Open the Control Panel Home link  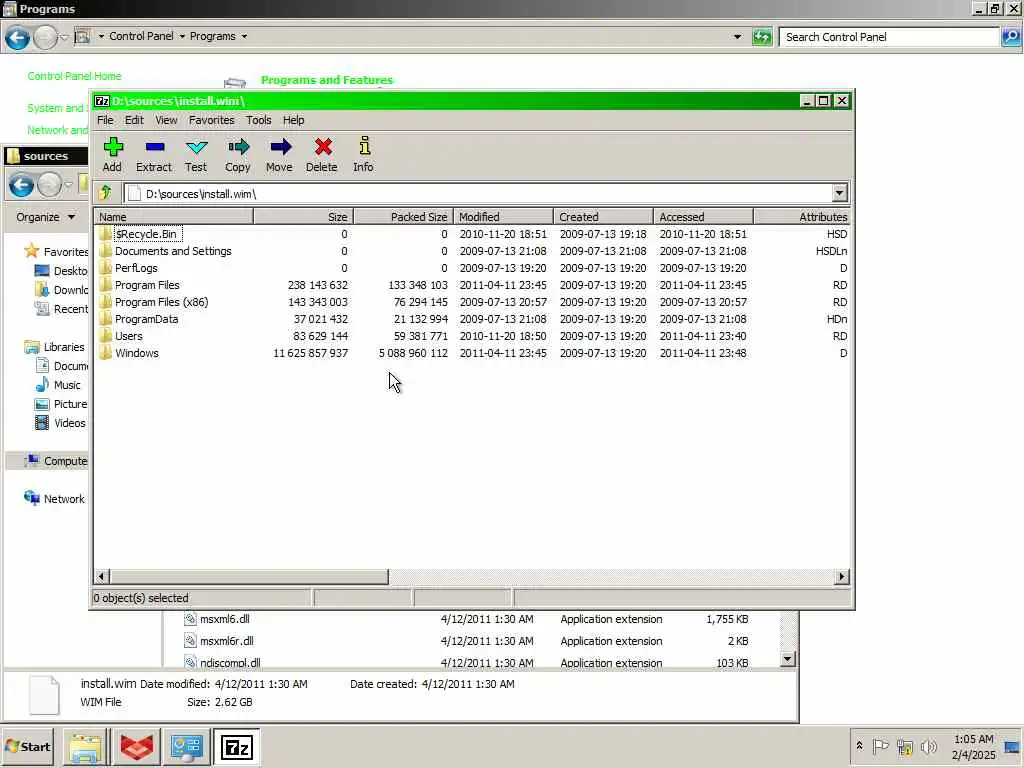click(x=74, y=76)
